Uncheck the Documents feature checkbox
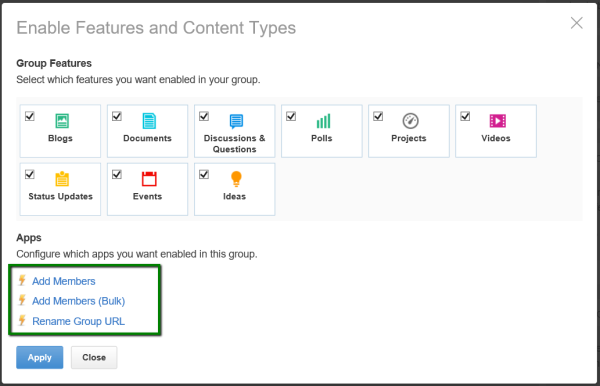The image size is (600, 386). point(117,116)
